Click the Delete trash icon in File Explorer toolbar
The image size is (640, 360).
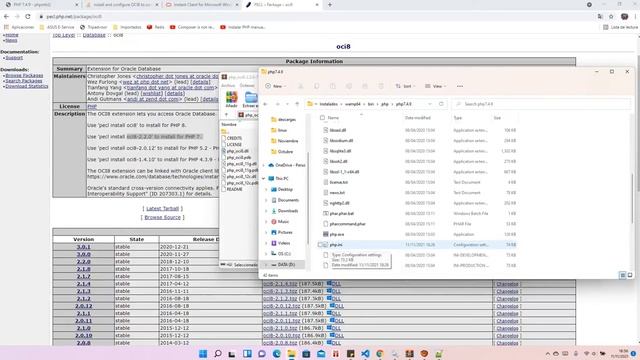(x=381, y=86)
